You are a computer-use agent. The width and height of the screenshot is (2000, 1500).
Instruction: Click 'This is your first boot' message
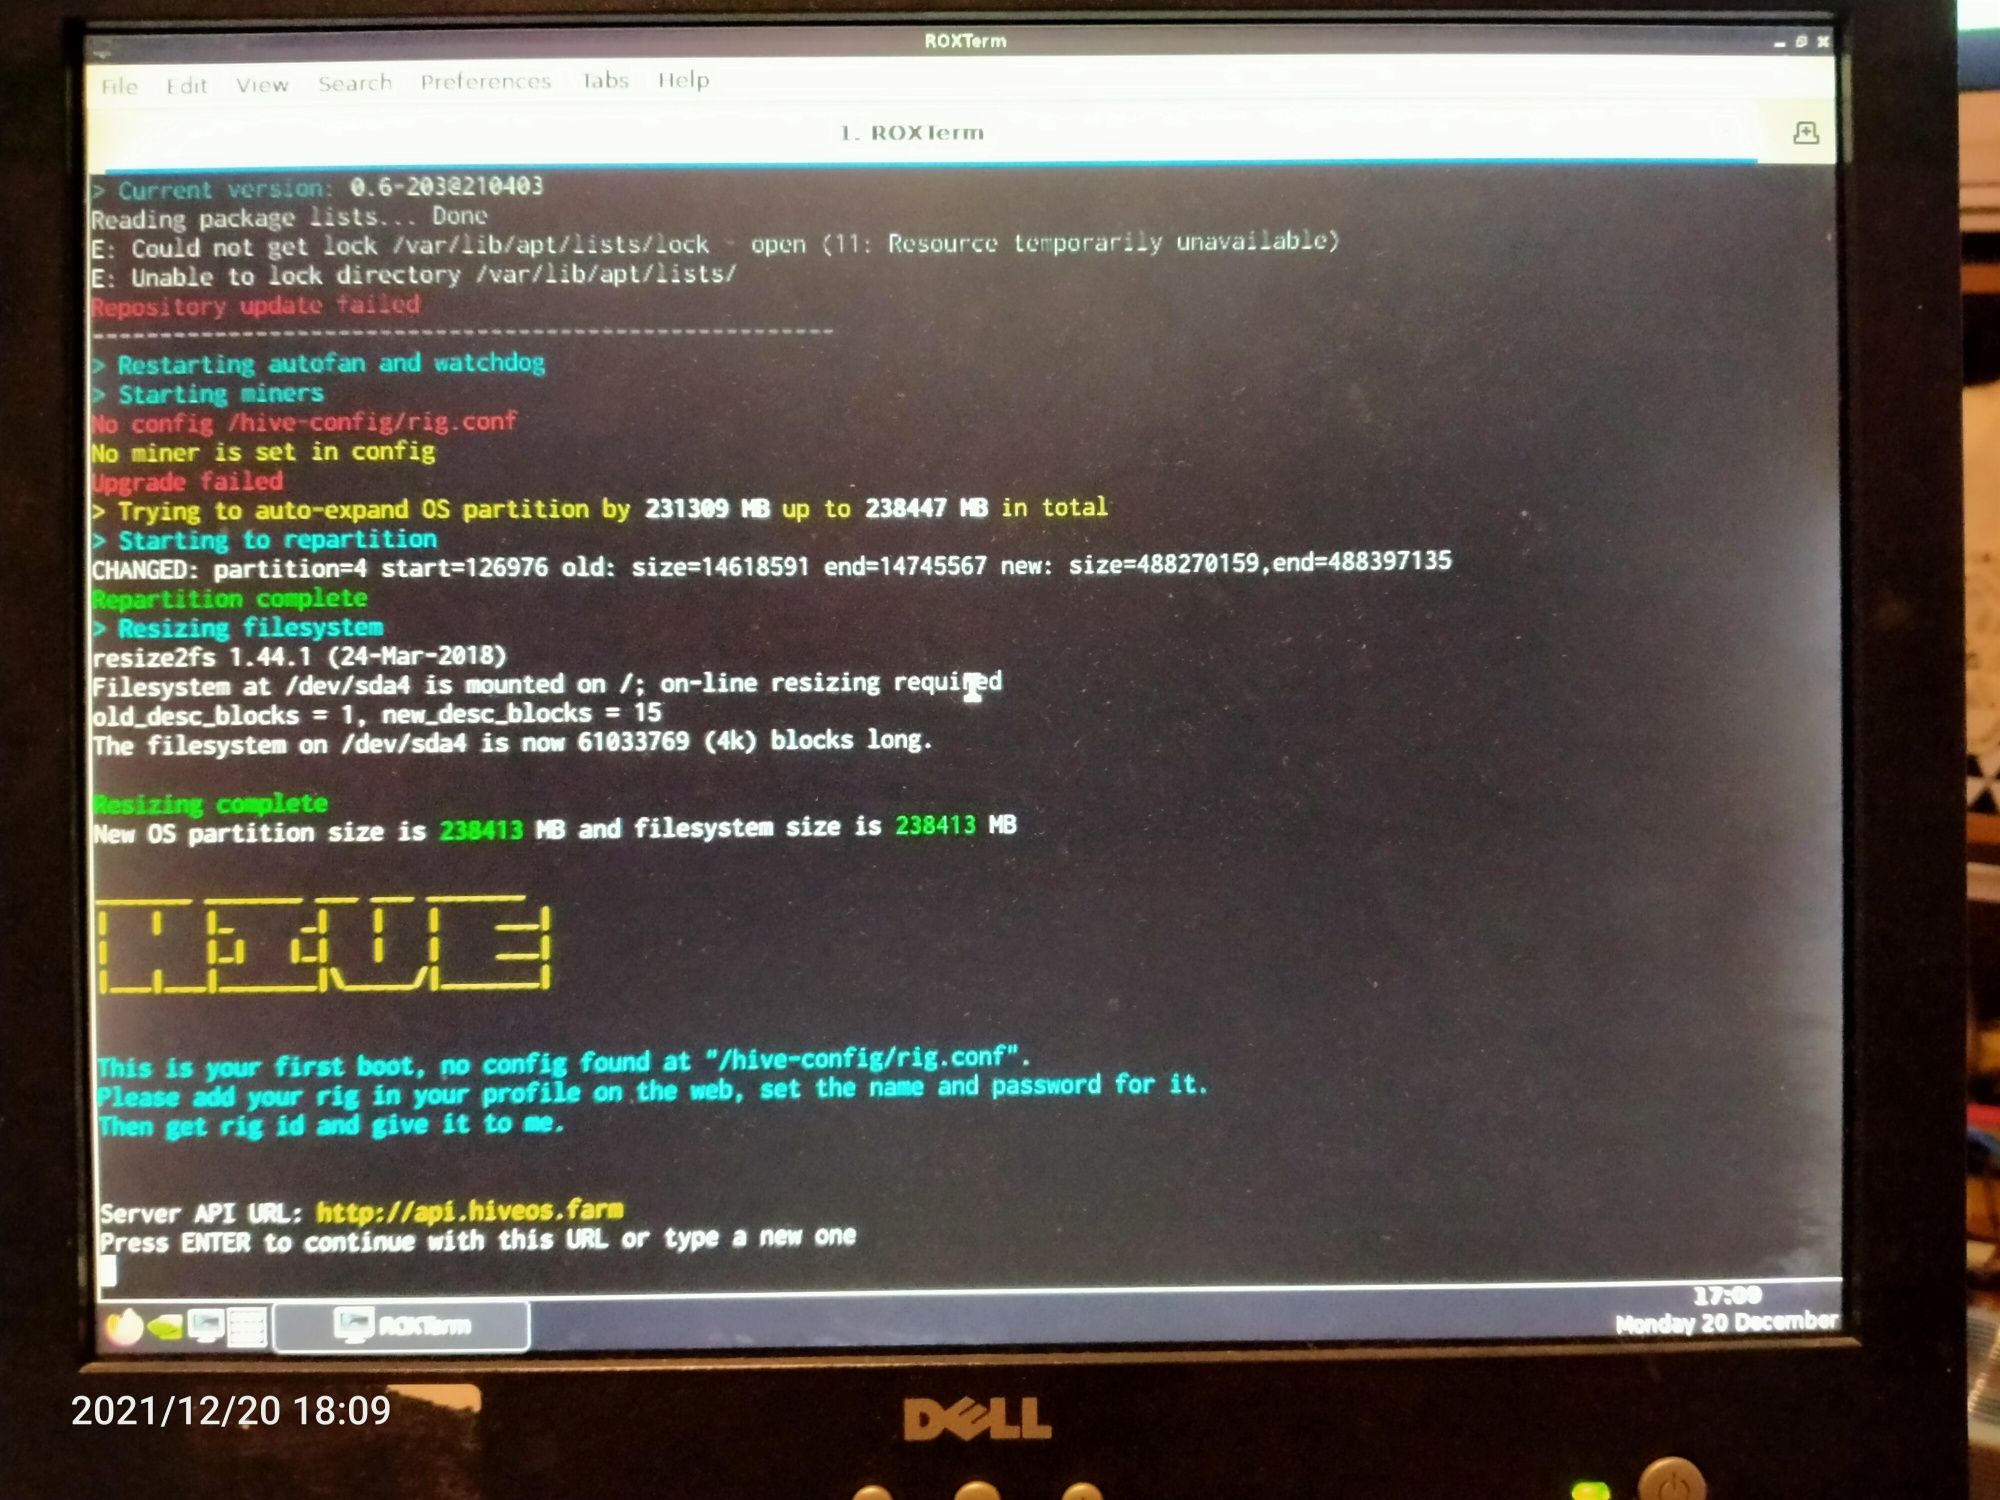[x=564, y=1062]
